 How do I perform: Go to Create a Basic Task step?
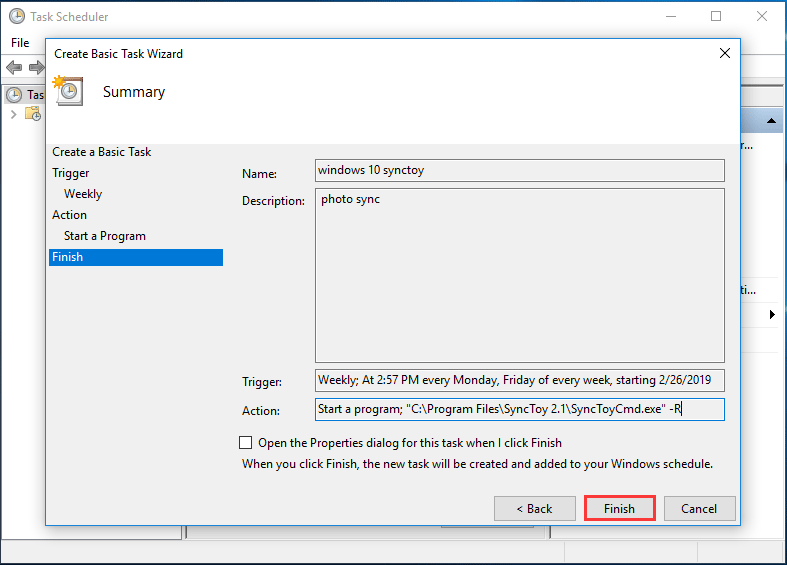tap(101, 152)
